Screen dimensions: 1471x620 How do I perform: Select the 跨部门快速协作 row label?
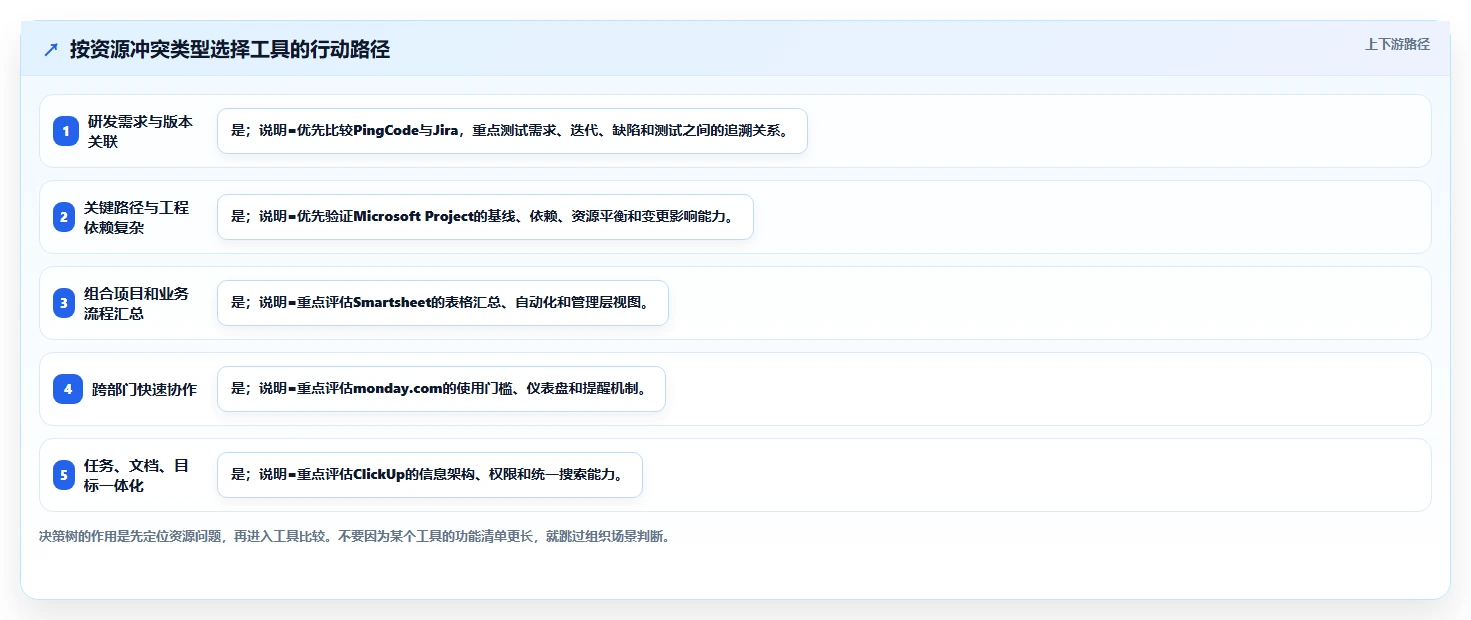144,389
